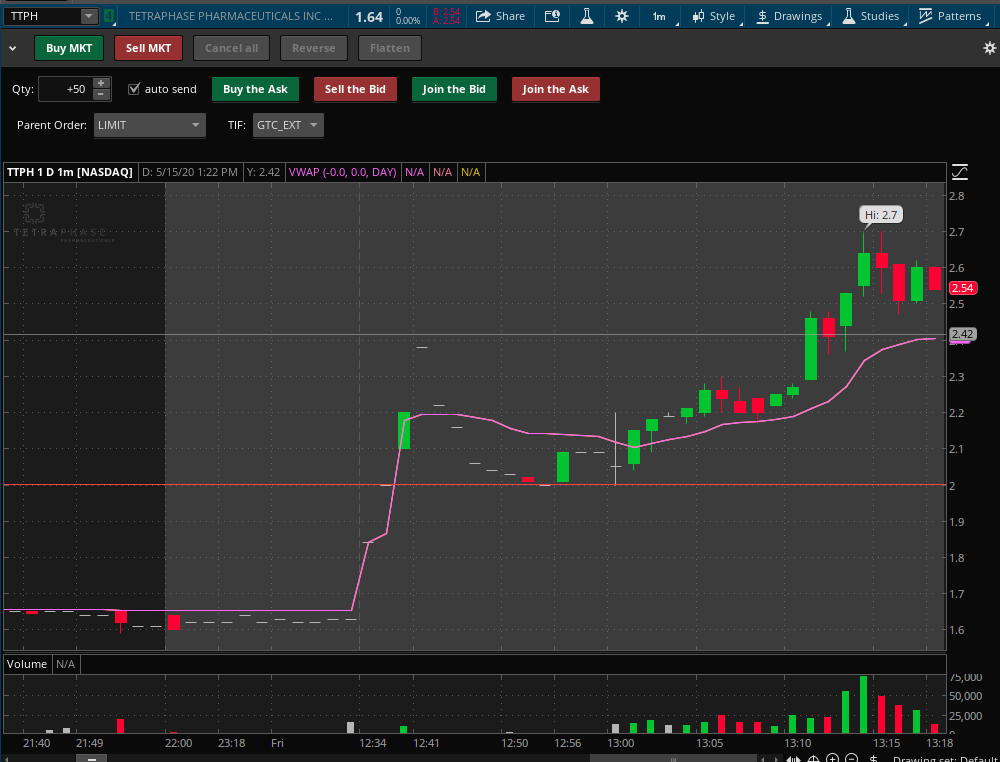
Task: Click the Hi: 2.7 price bubble
Action: (881, 215)
